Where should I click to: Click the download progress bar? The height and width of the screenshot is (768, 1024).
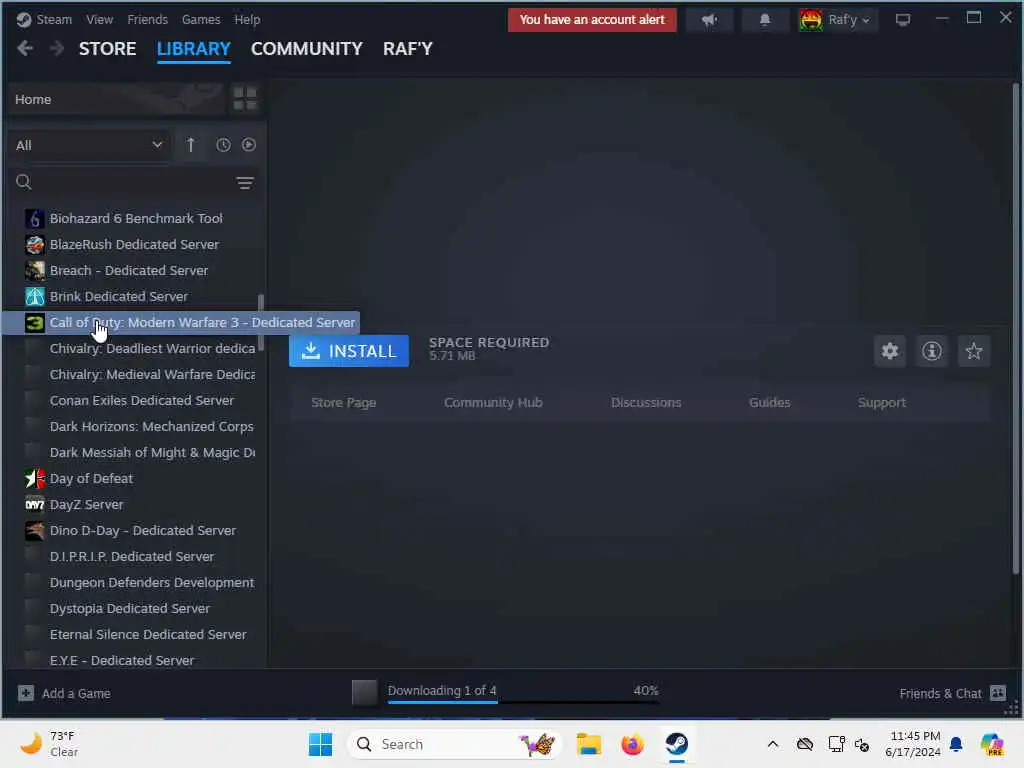[x=523, y=702]
